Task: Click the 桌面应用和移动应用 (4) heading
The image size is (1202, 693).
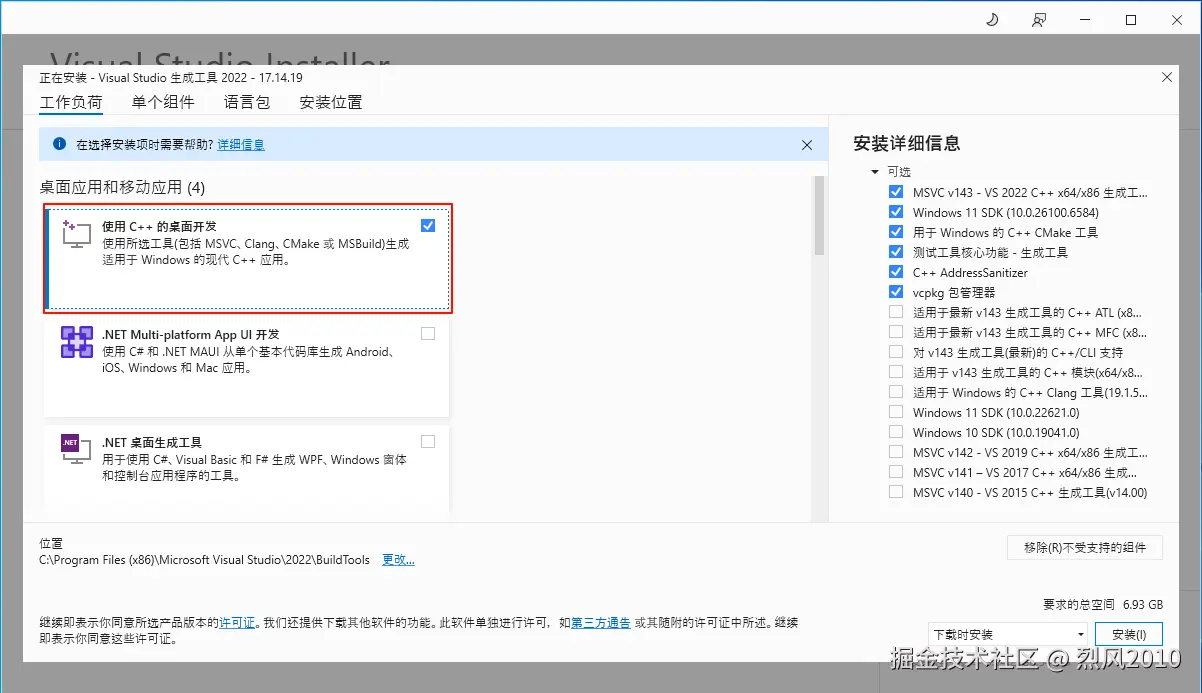Action: point(122,187)
